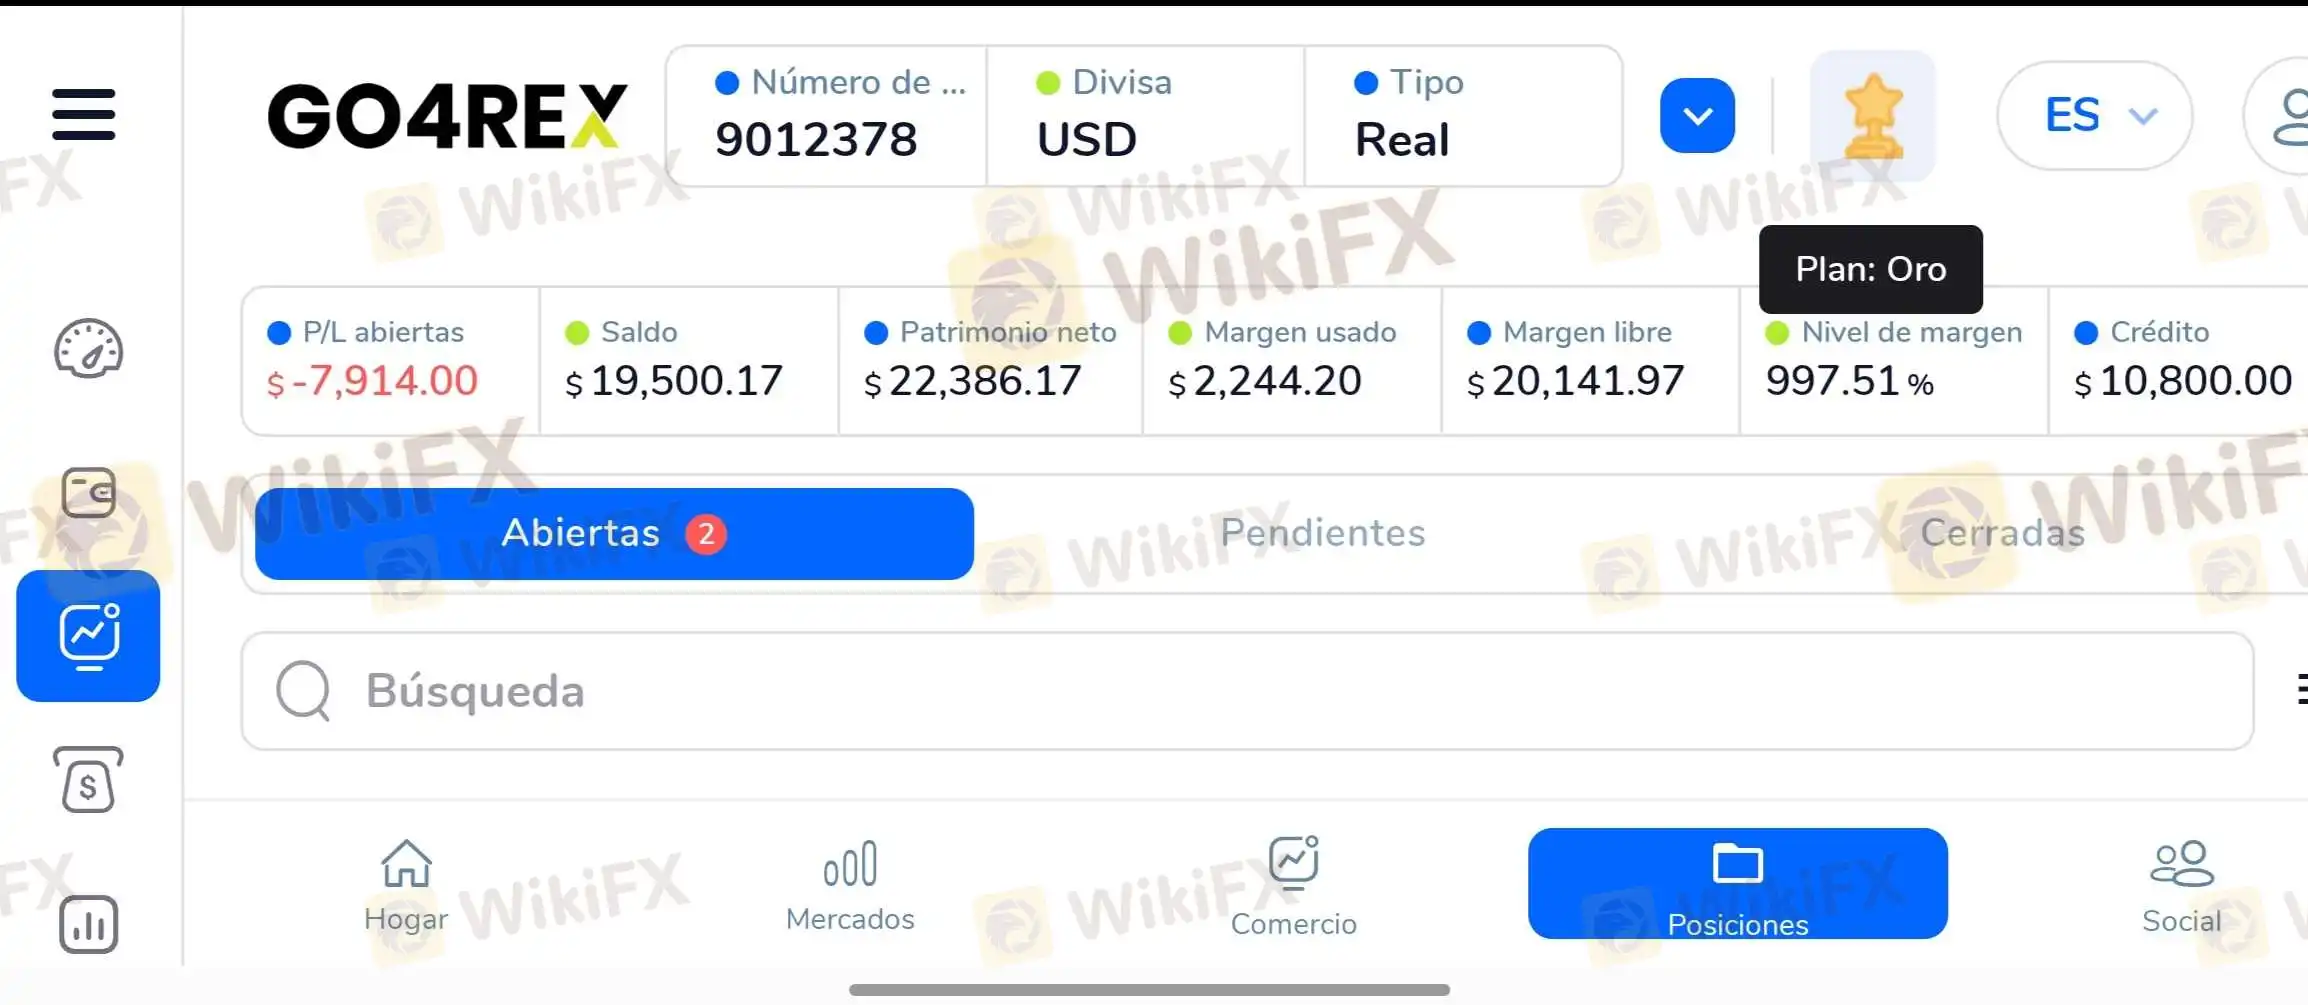Go to Hogar in bottom navigation
The width and height of the screenshot is (2308, 1005).
pyautogui.click(x=406, y=886)
